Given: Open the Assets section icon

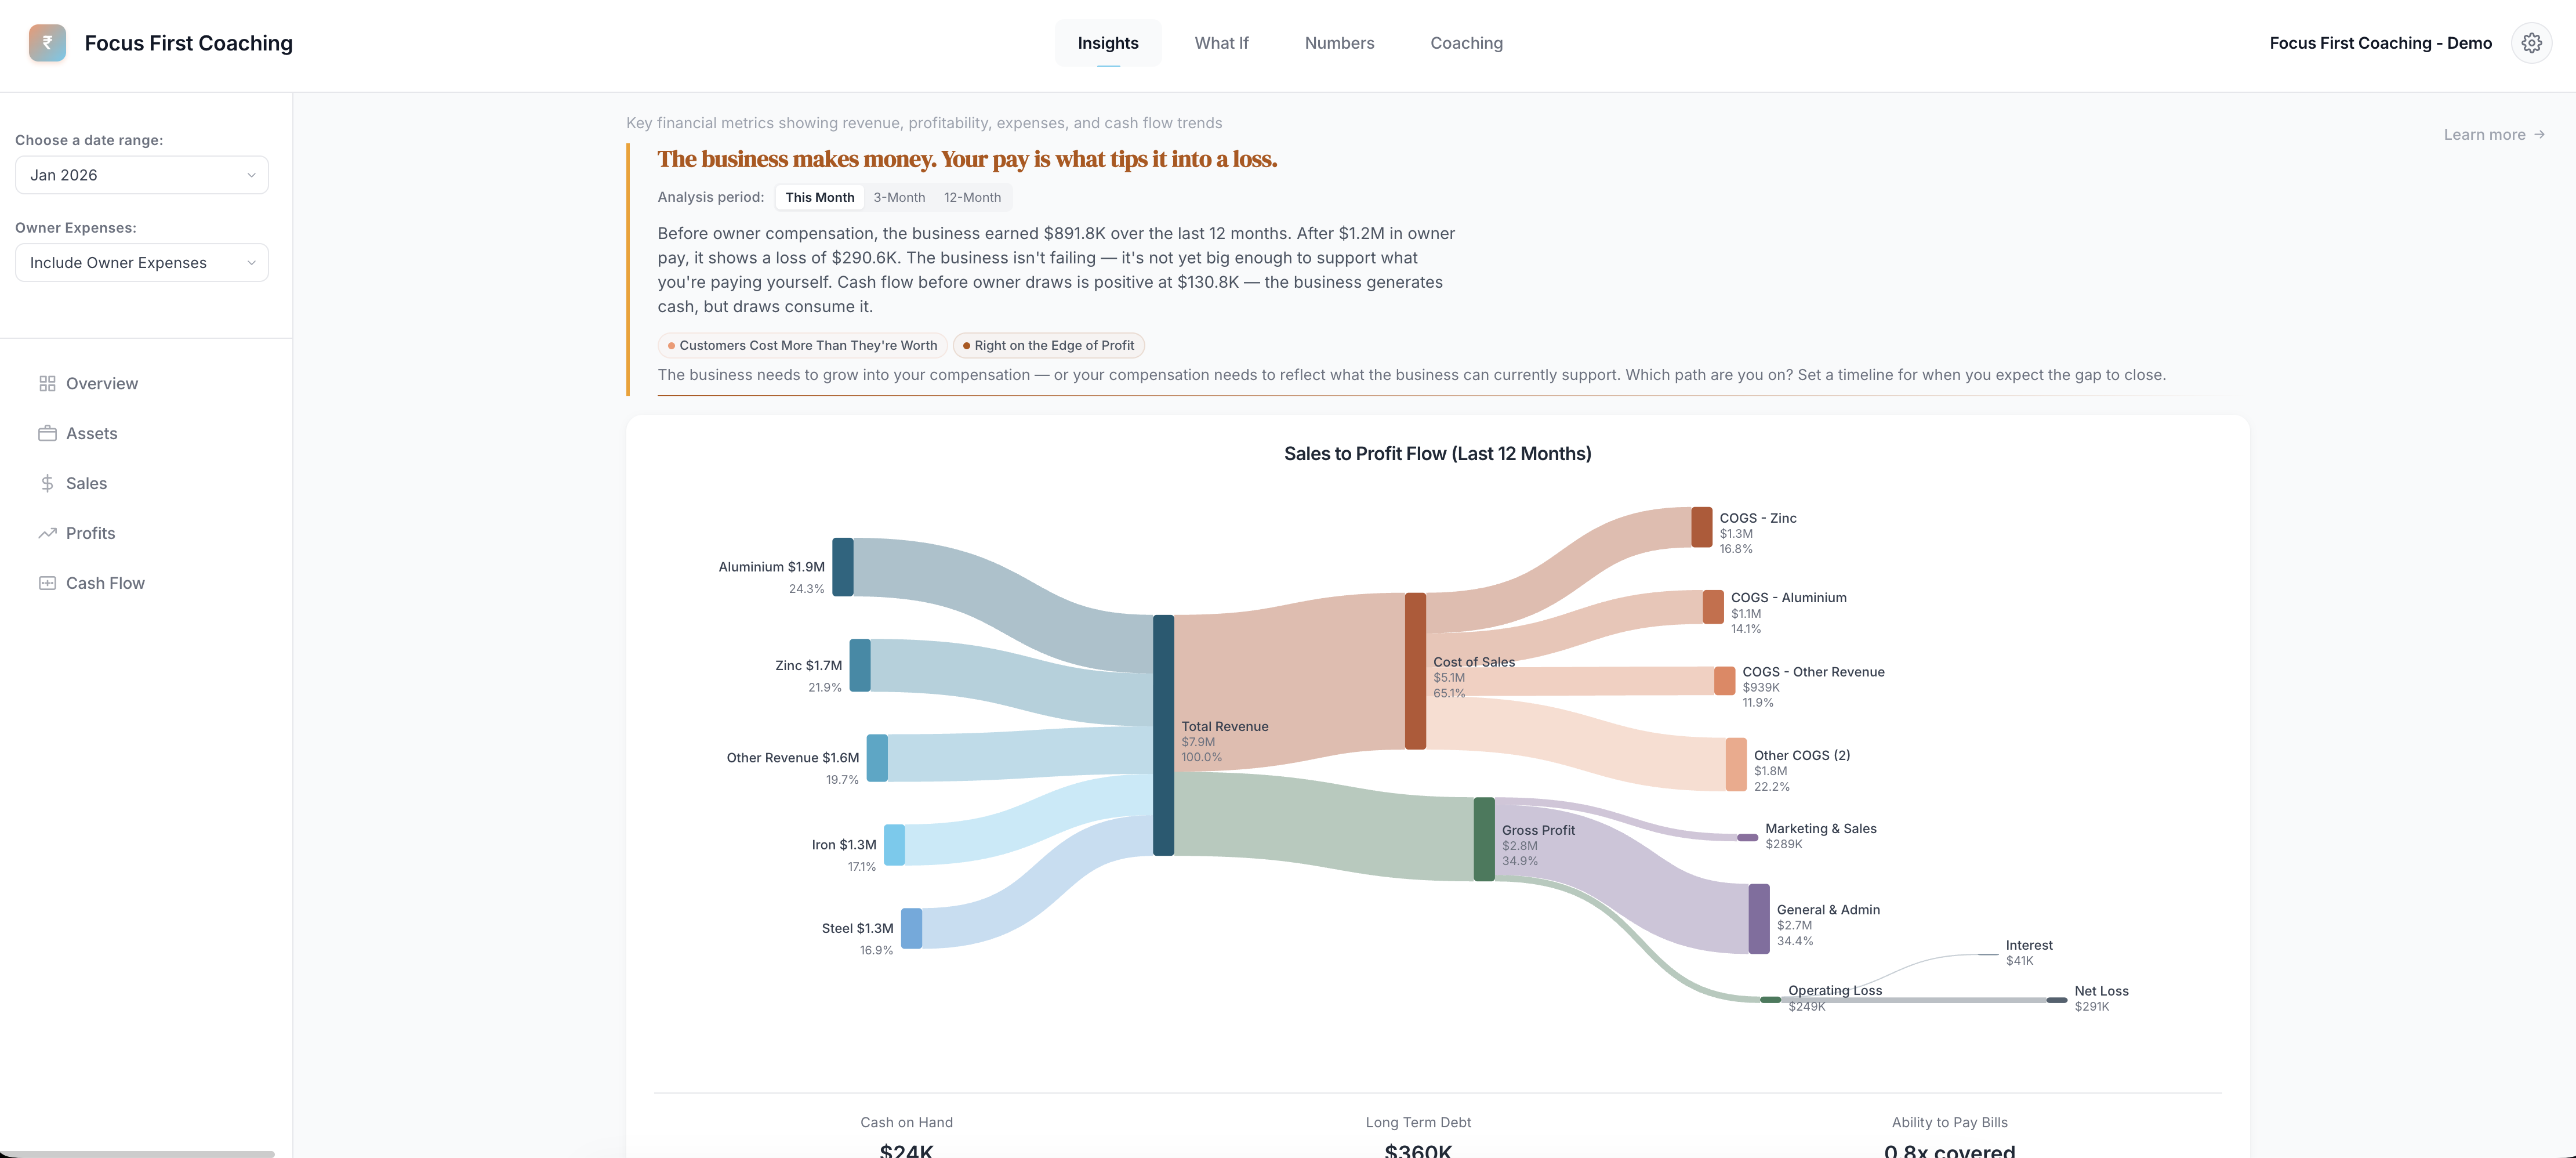Looking at the screenshot, I should point(48,433).
